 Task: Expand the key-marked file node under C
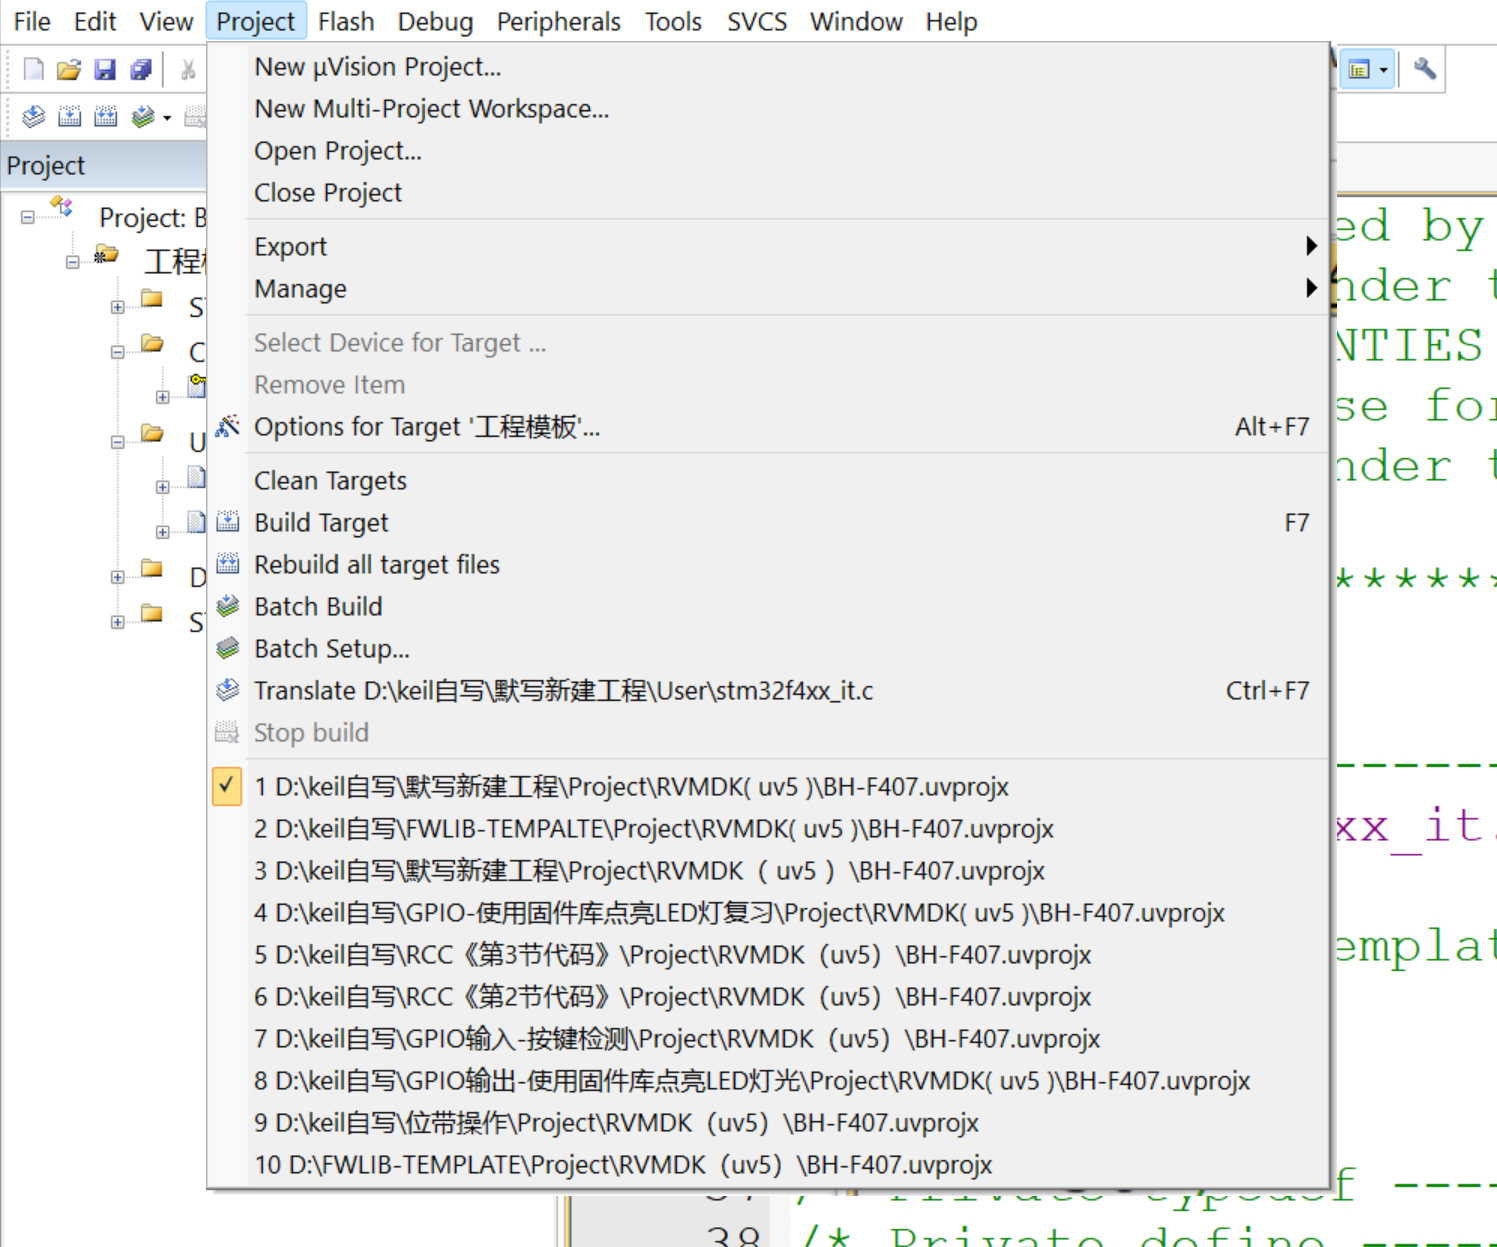[163, 397]
